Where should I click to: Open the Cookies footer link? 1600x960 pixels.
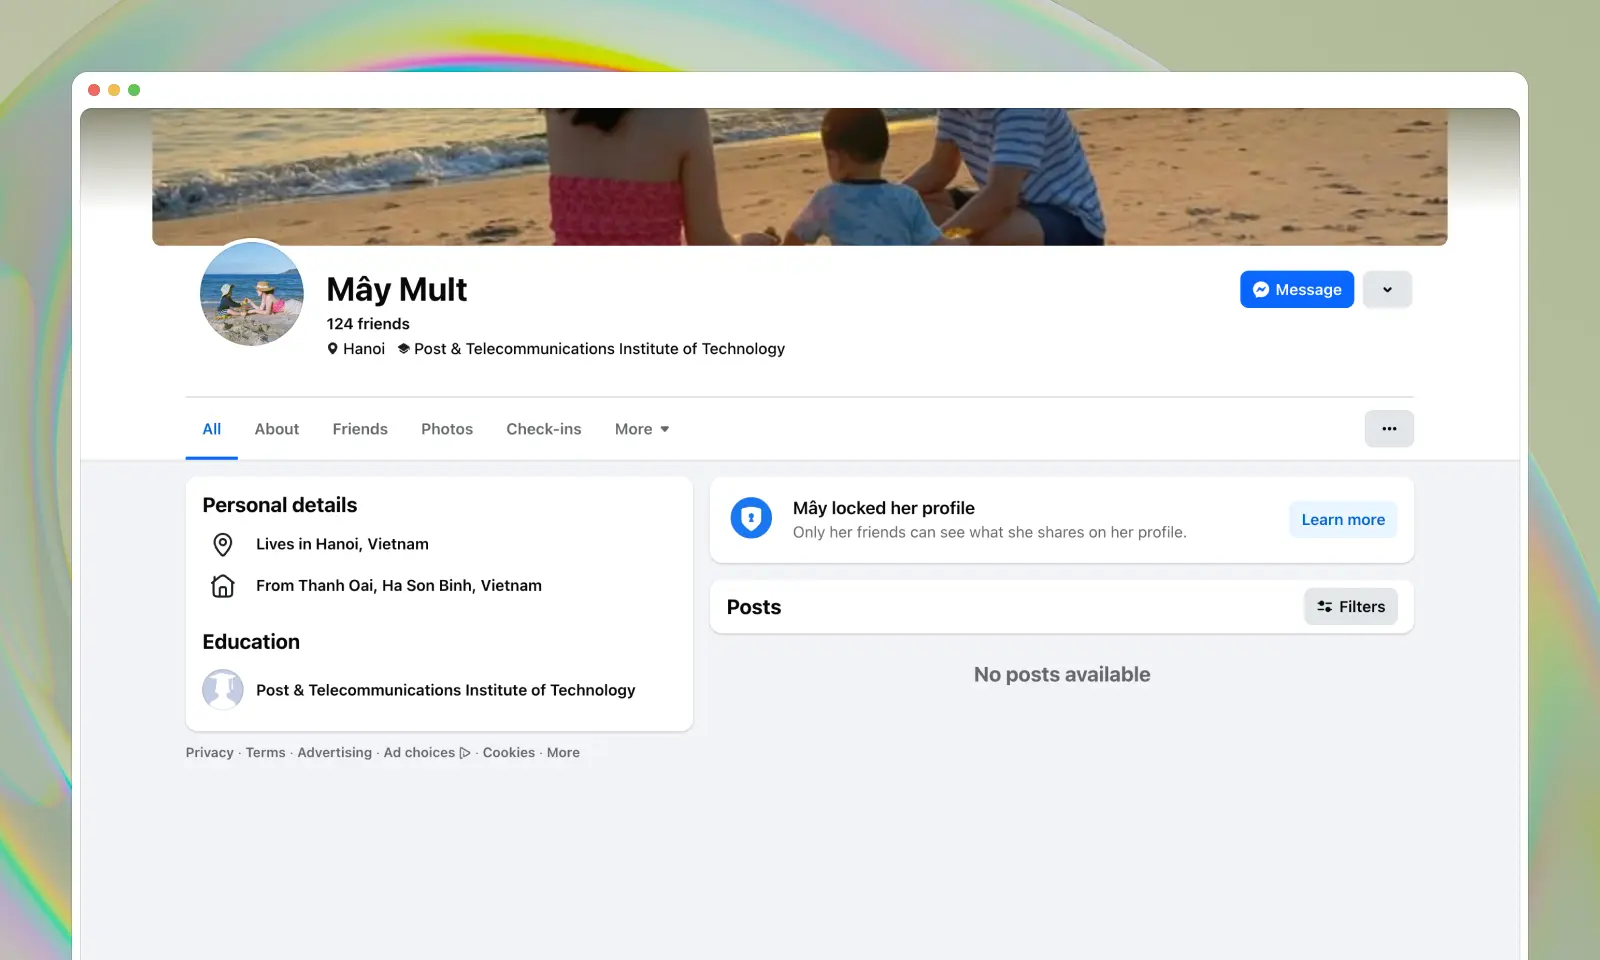509,753
